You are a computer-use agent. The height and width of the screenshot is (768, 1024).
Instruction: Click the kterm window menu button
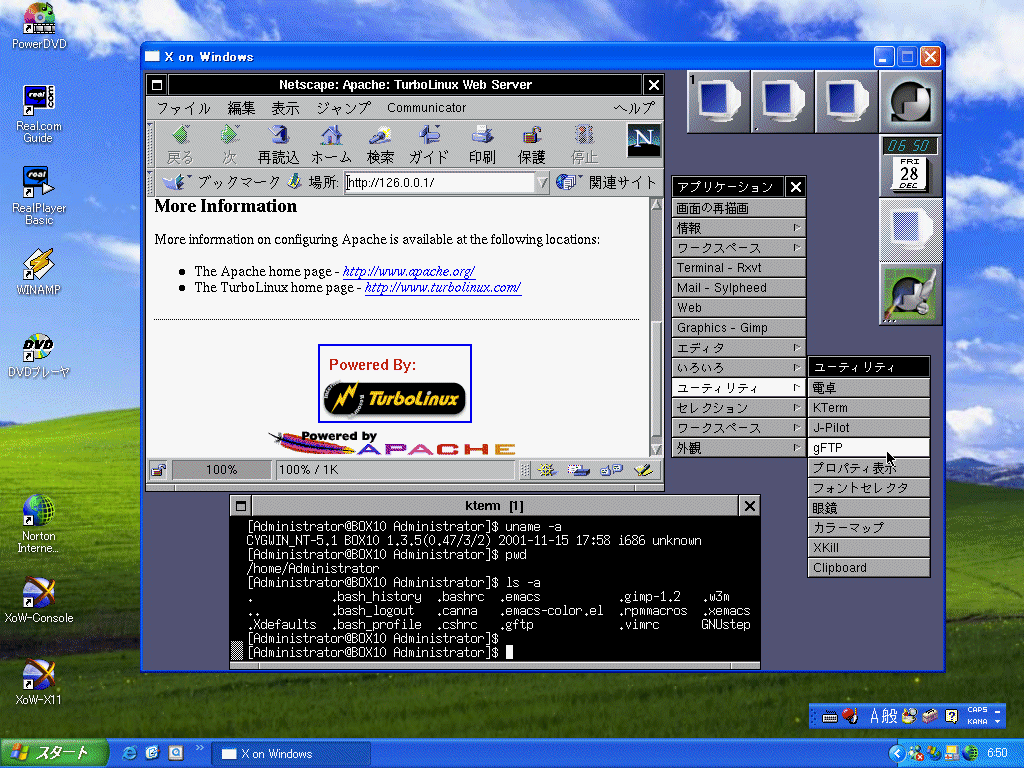click(240, 506)
